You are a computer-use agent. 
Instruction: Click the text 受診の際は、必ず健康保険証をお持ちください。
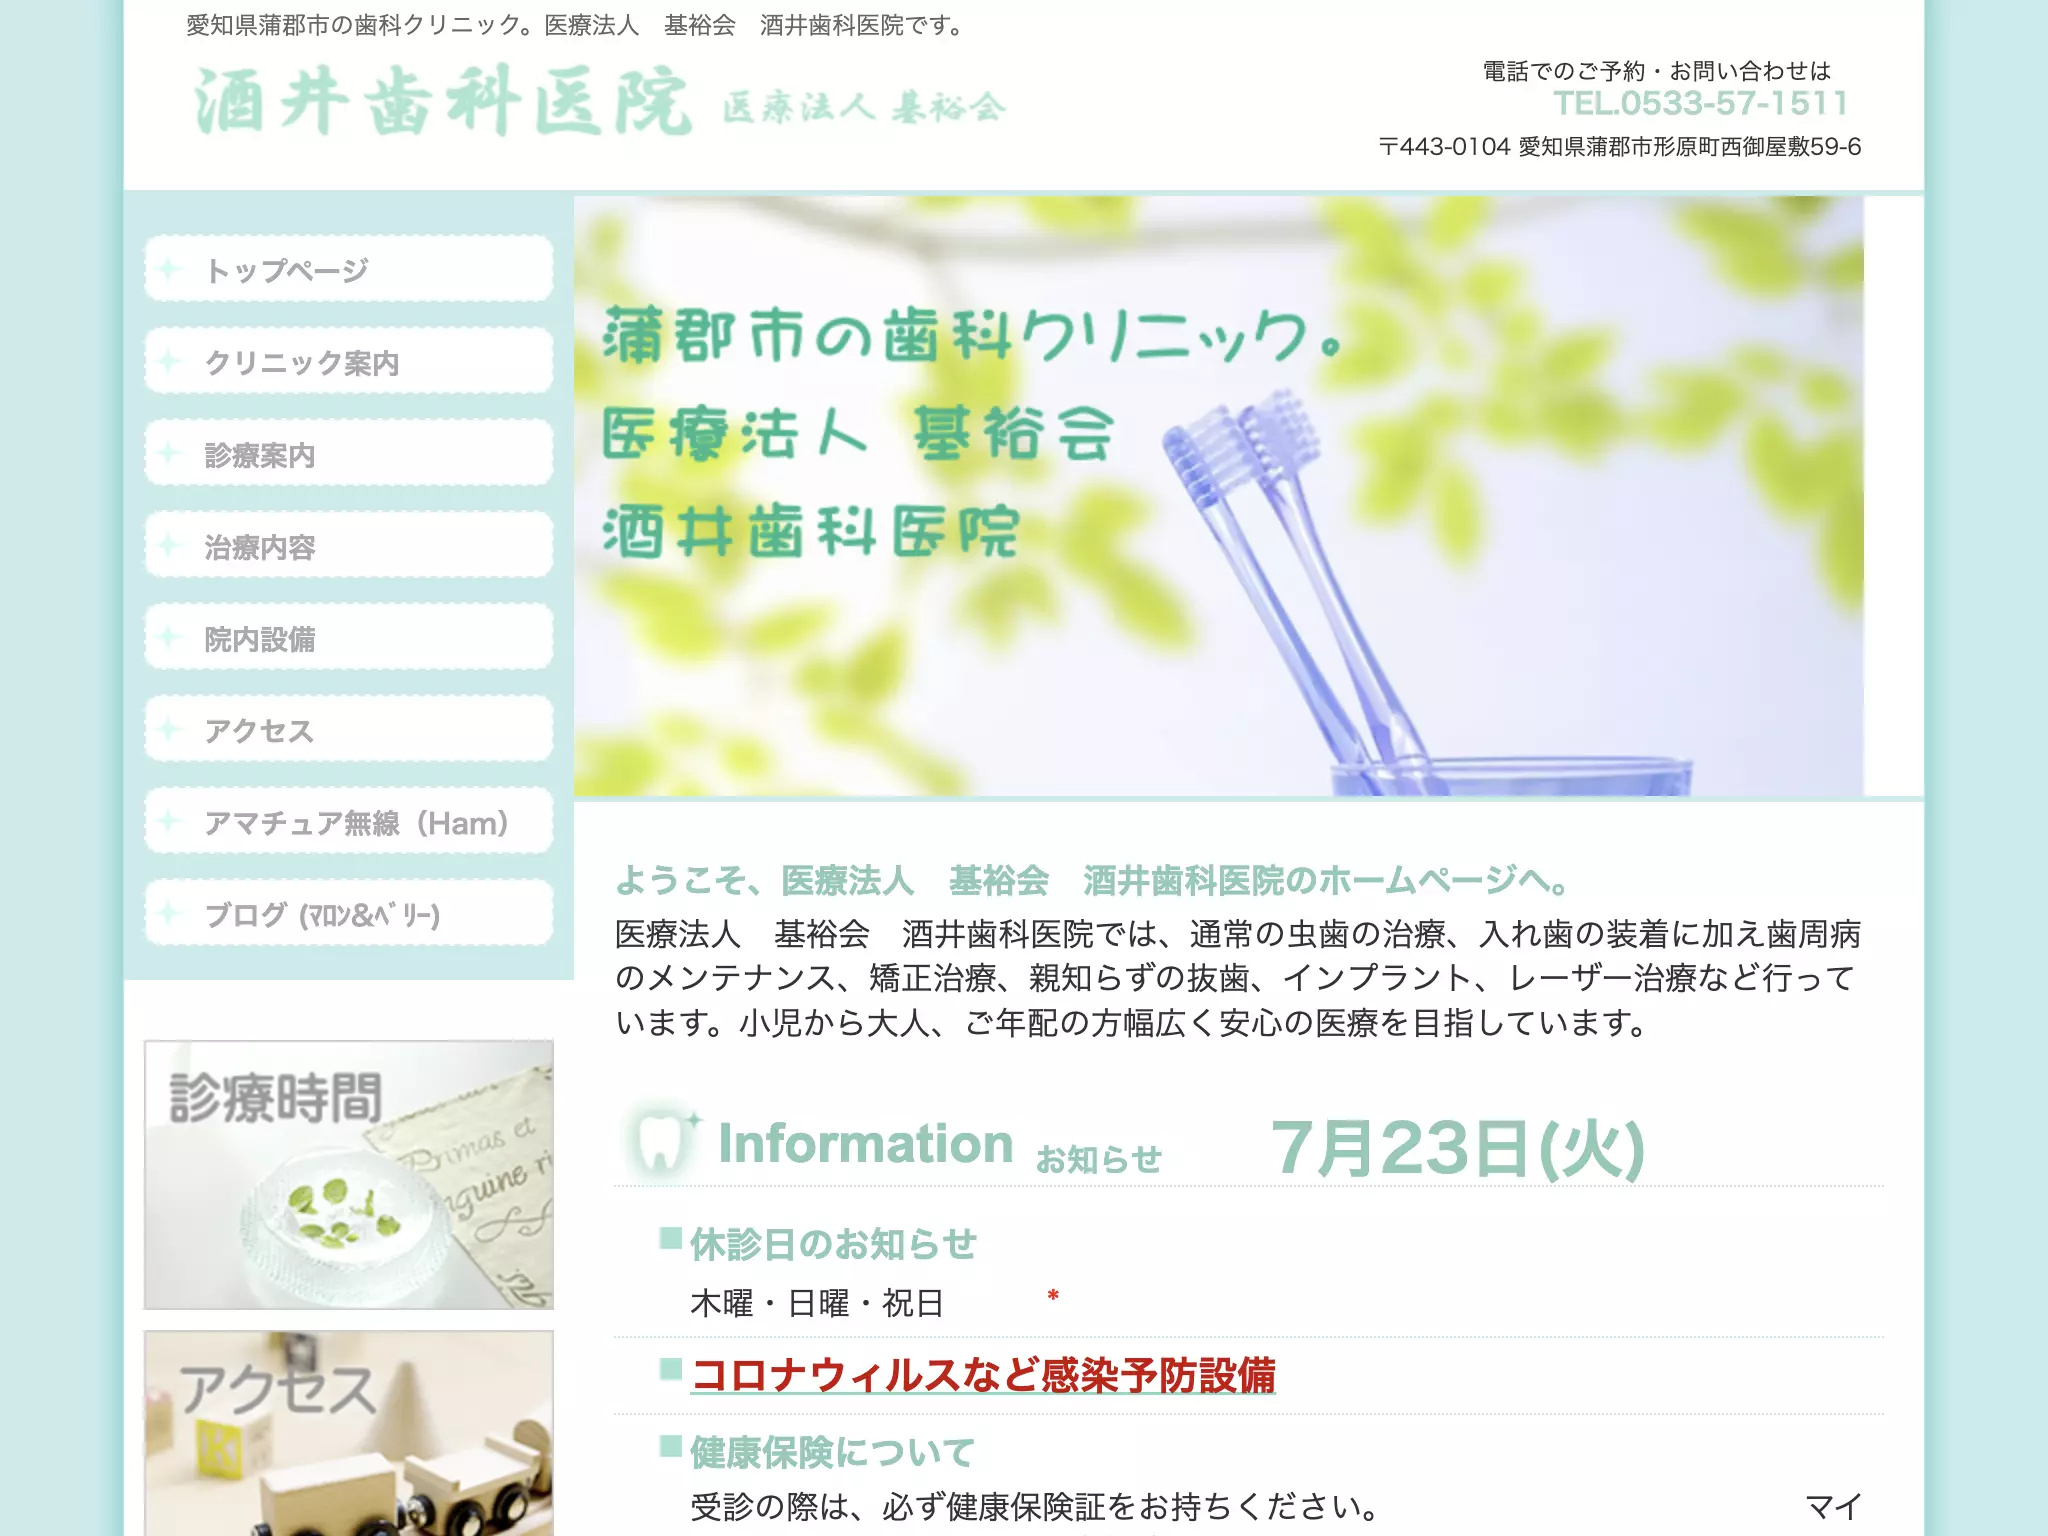tap(1035, 1507)
